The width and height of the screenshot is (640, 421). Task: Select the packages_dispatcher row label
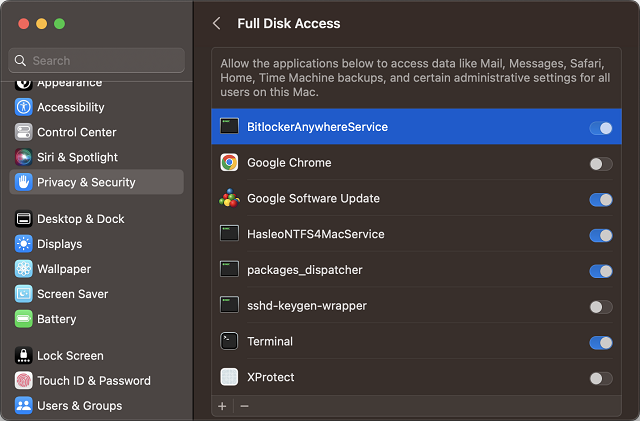pyautogui.click(x=305, y=270)
